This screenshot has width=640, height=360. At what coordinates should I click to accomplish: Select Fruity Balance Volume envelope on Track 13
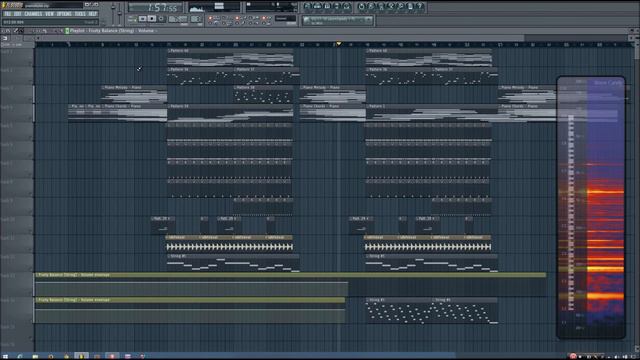click(291, 284)
